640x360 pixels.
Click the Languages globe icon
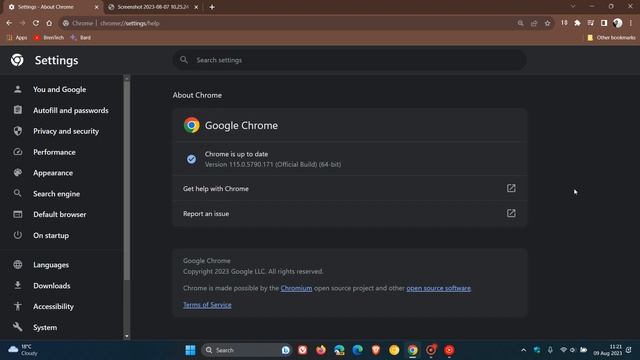tap(18, 264)
